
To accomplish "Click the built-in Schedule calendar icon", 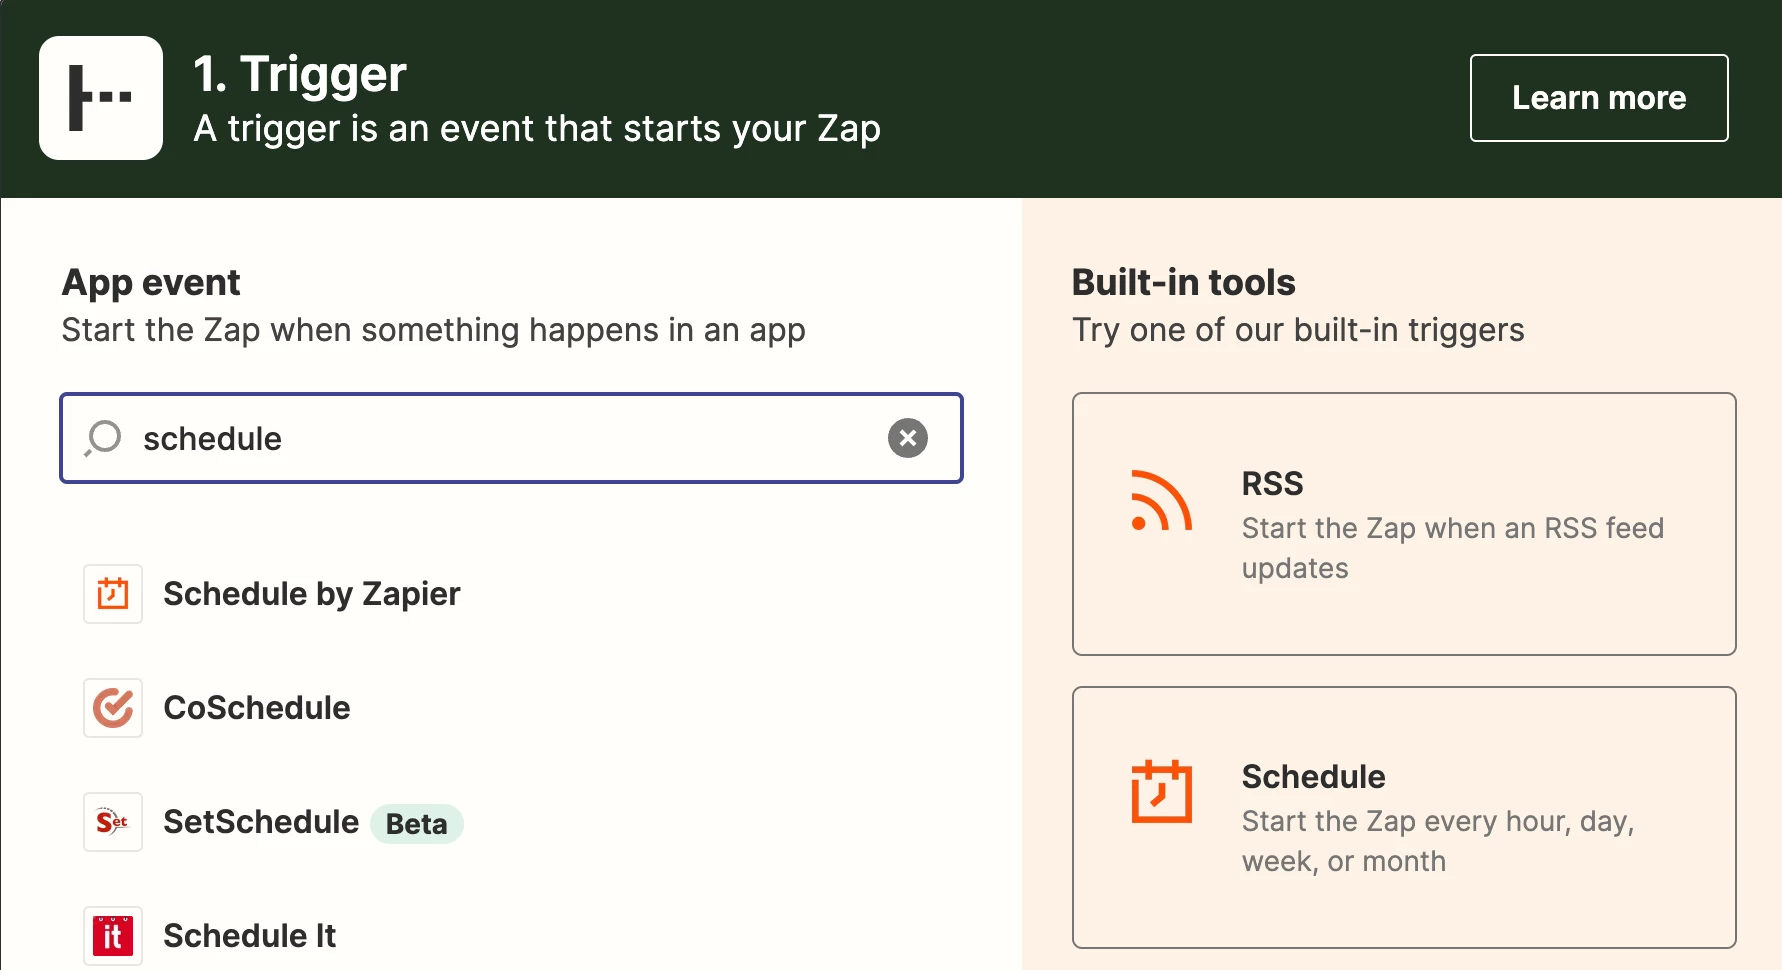I will pos(1161,791).
